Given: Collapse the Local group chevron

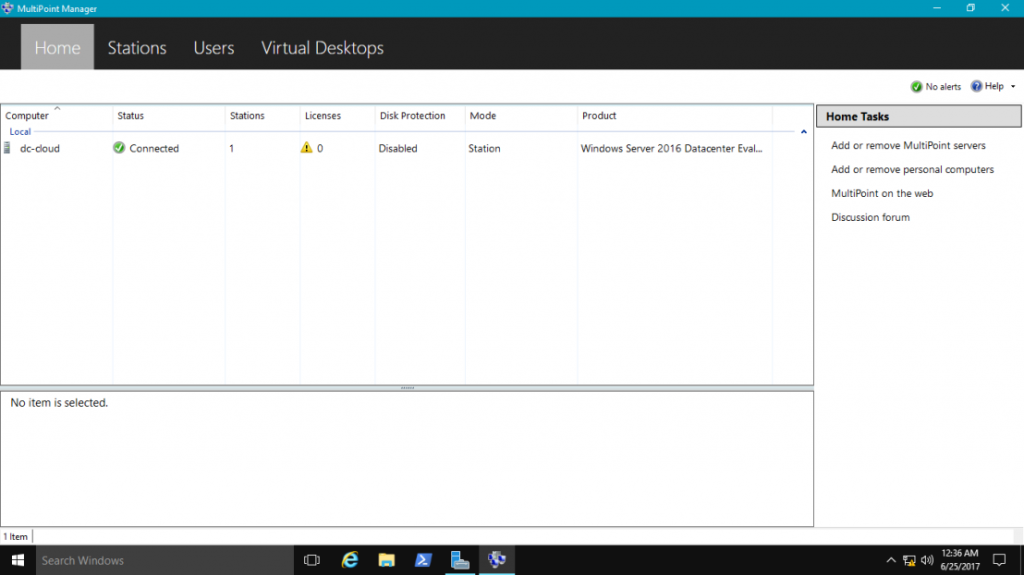Looking at the screenshot, I should coord(804,132).
